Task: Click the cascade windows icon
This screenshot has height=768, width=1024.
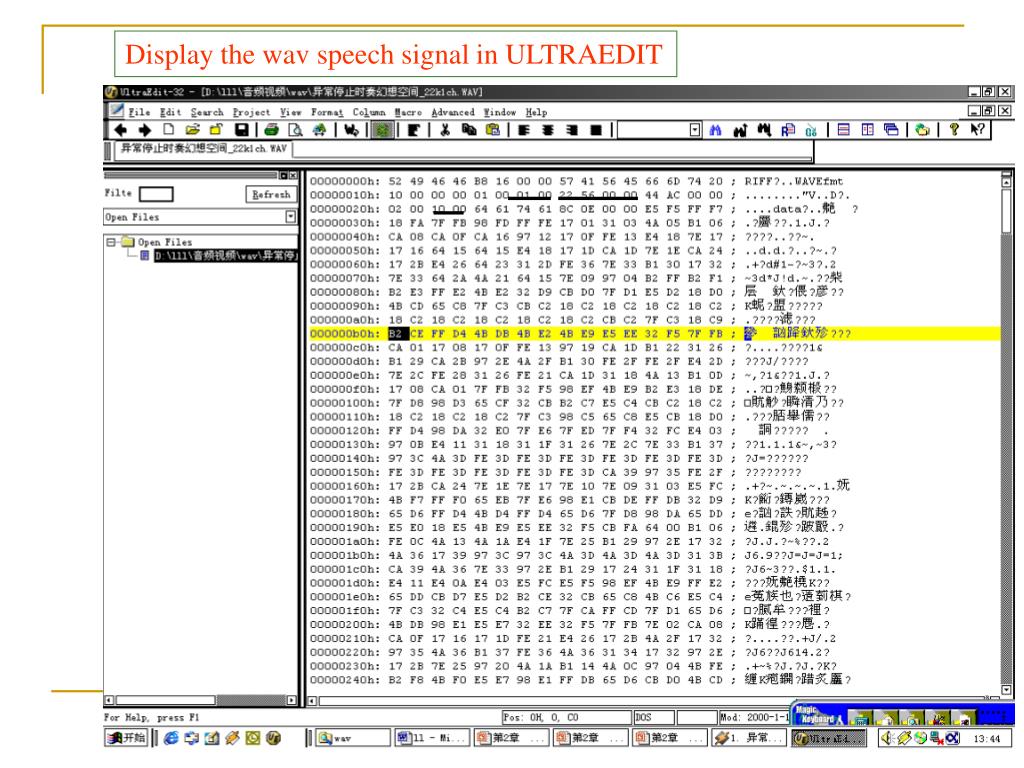Action: pos(891,130)
